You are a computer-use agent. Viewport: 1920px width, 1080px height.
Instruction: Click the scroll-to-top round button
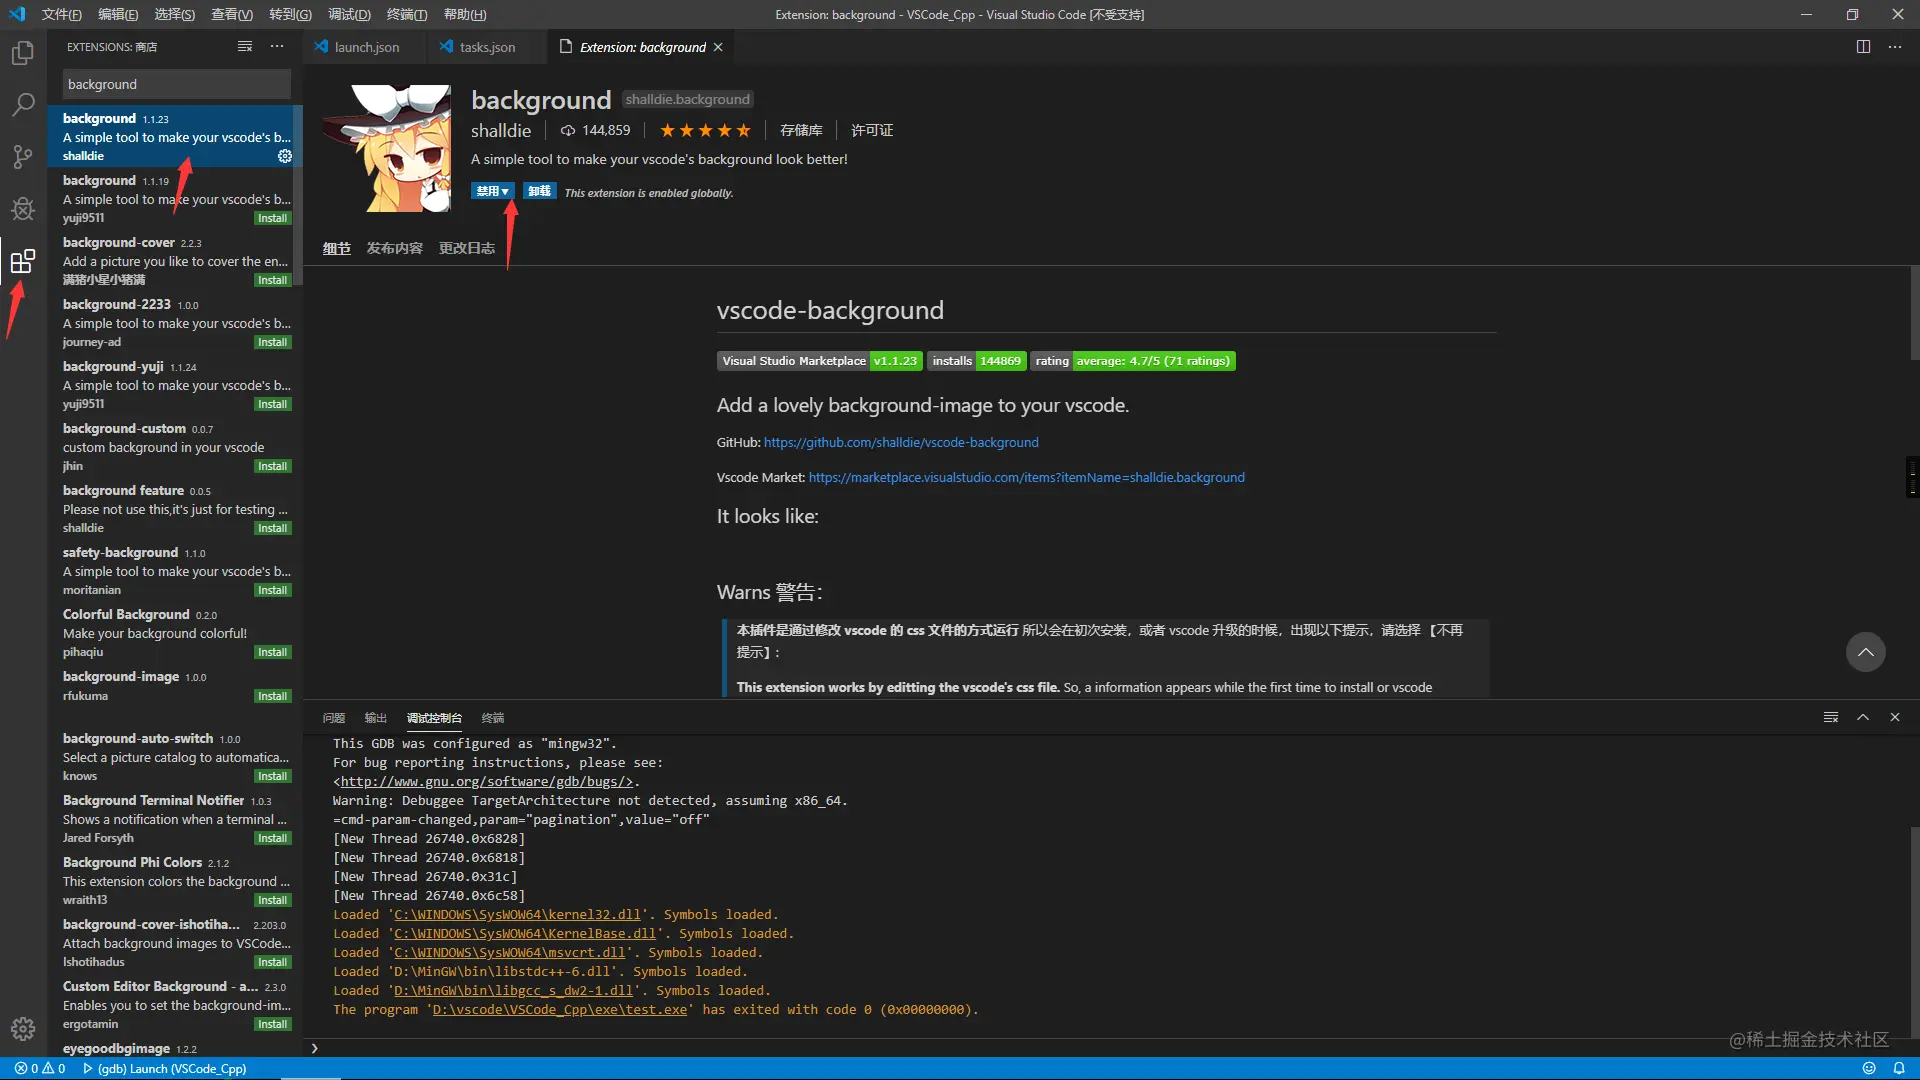coord(1865,652)
